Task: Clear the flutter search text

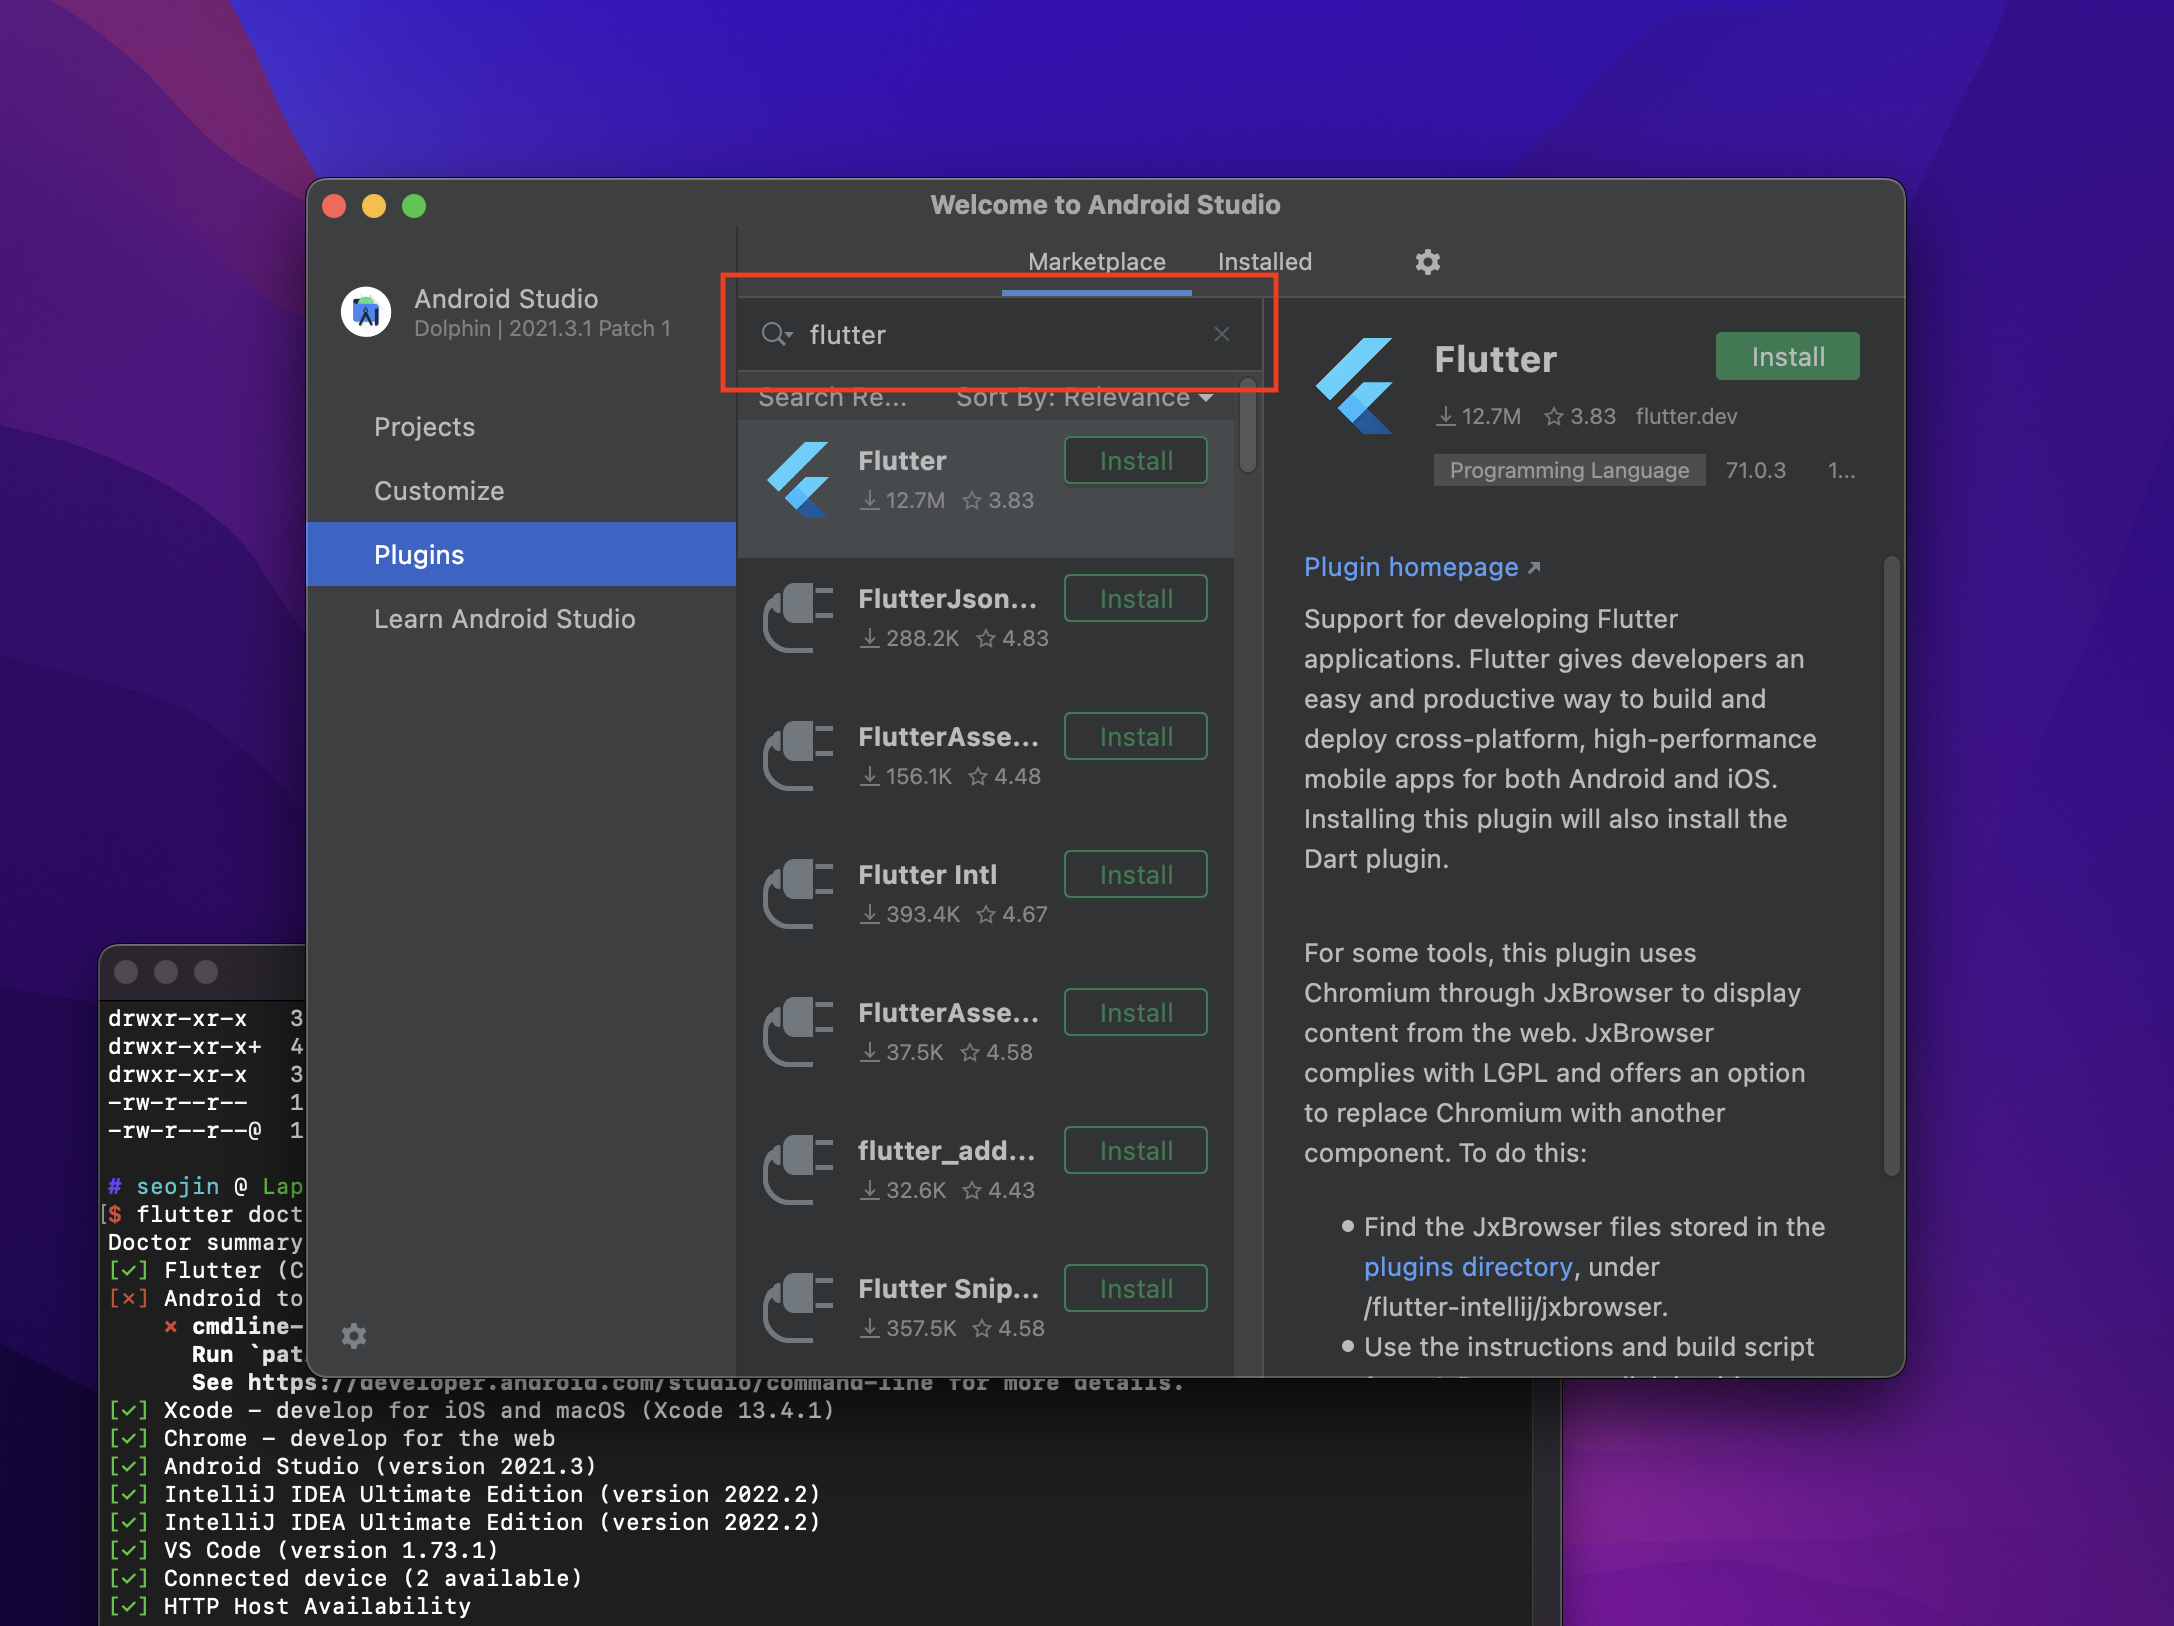Action: [x=1221, y=334]
